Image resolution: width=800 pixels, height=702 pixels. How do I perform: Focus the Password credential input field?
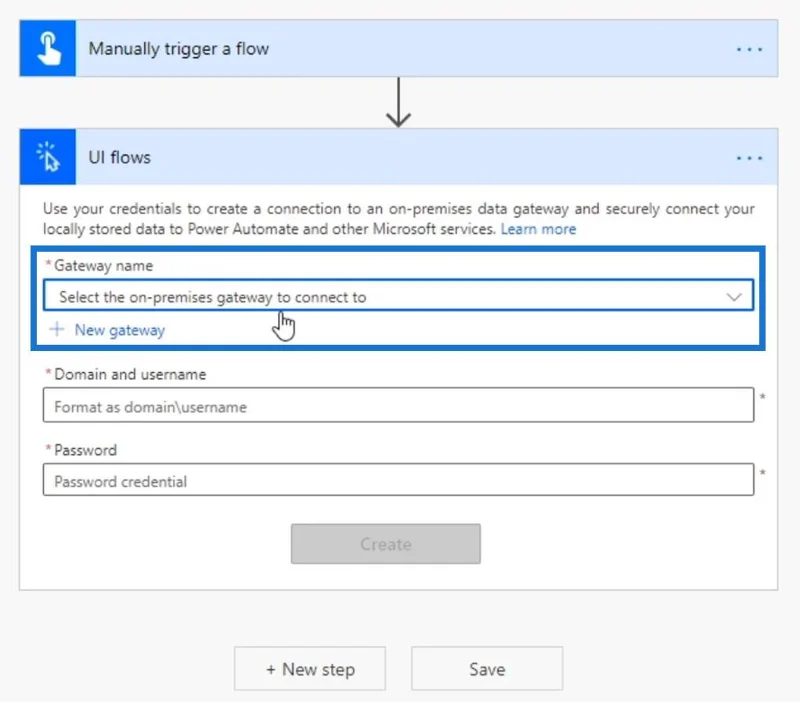pos(398,480)
